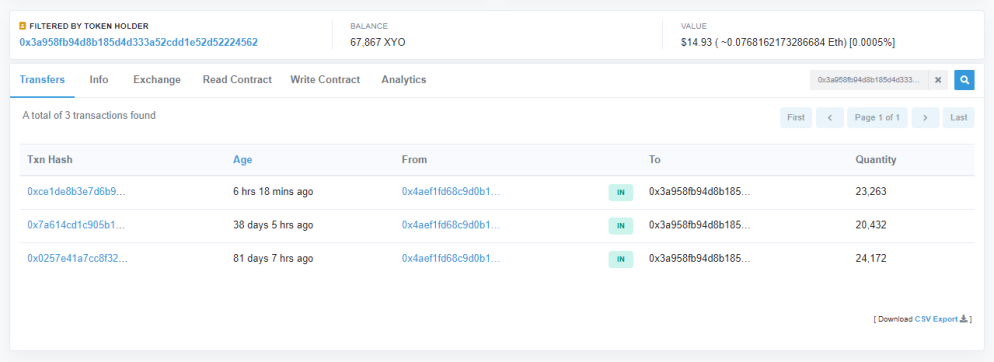Click the quantity value 23,263
Image resolution: width=994 pixels, height=362 pixels.
tap(871, 191)
